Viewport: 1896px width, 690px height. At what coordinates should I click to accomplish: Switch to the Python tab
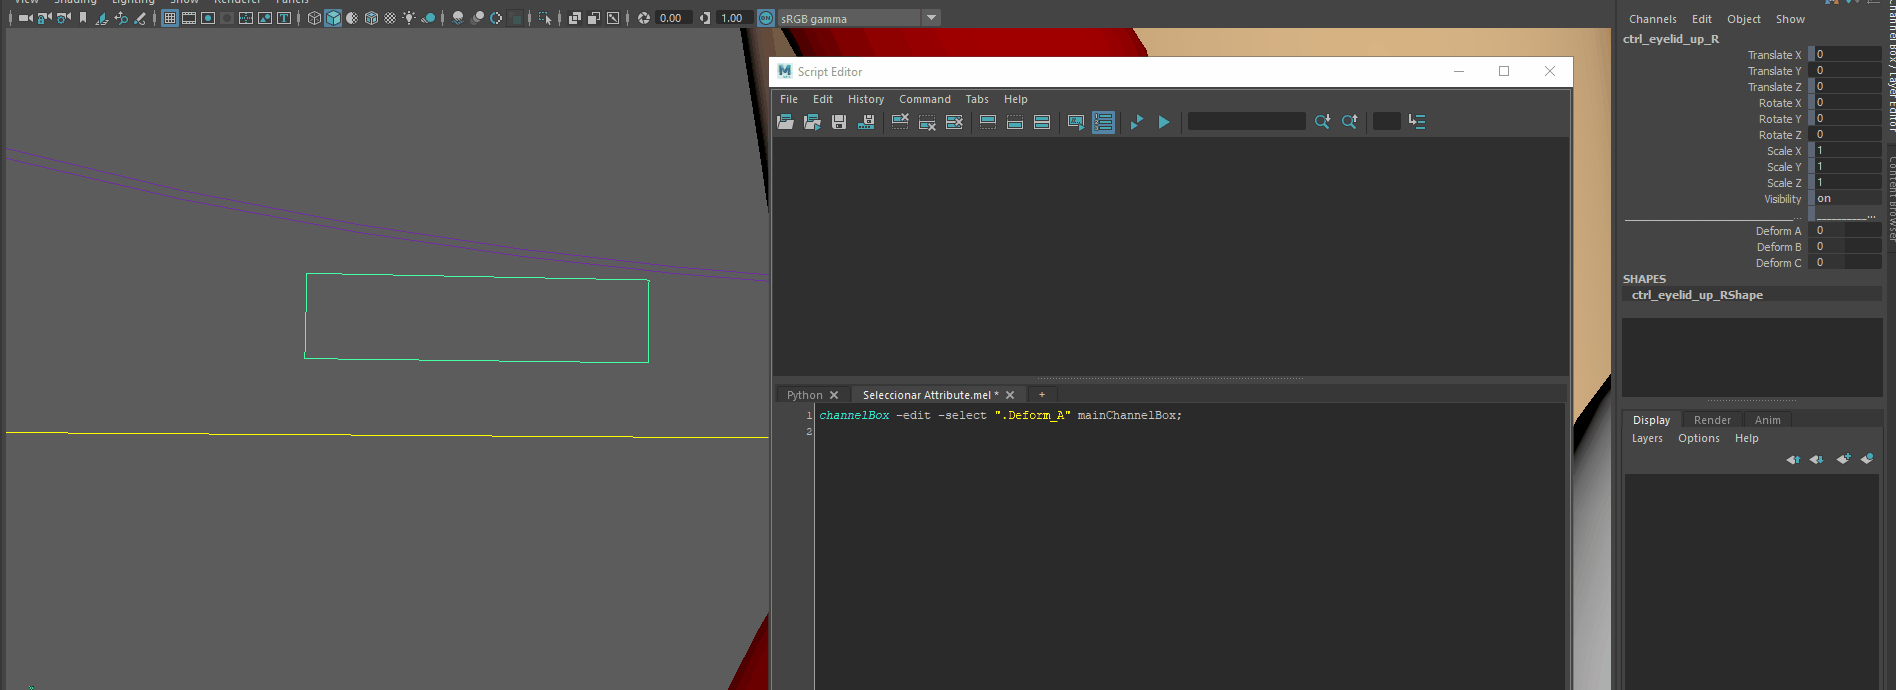(804, 395)
